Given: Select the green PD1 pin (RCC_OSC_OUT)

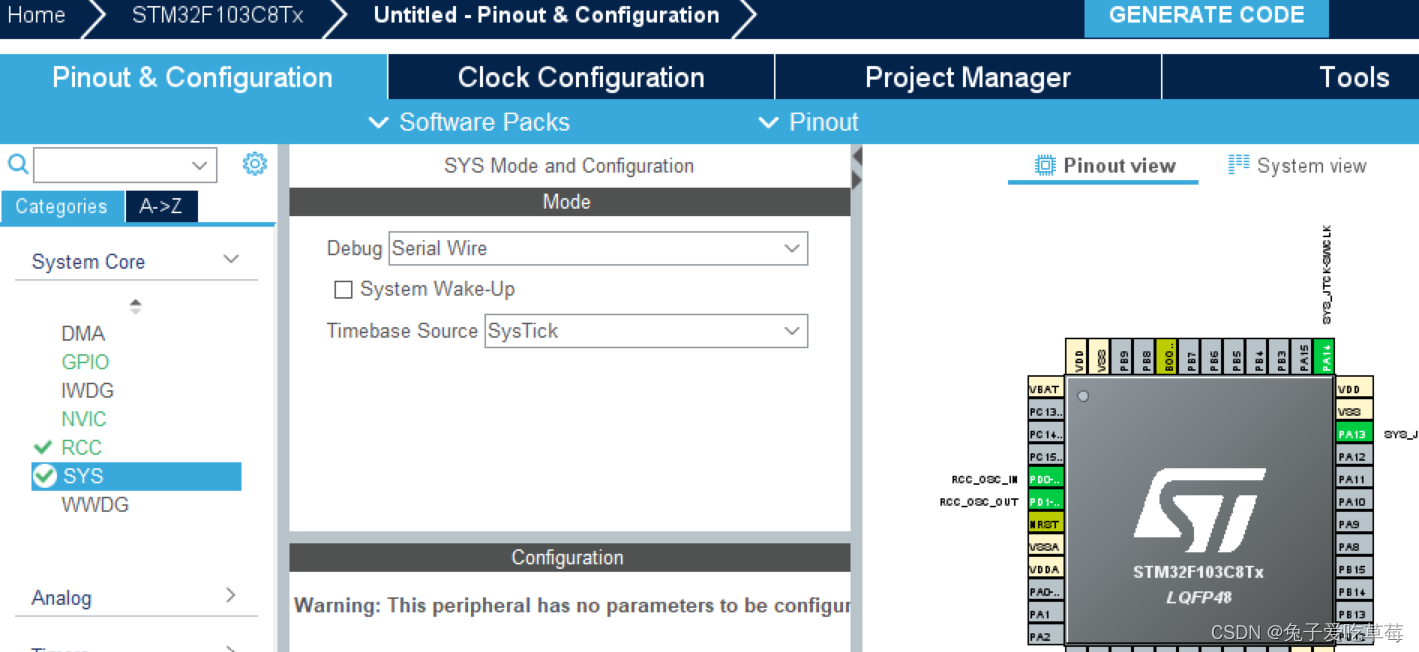Looking at the screenshot, I should coord(1046,501).
